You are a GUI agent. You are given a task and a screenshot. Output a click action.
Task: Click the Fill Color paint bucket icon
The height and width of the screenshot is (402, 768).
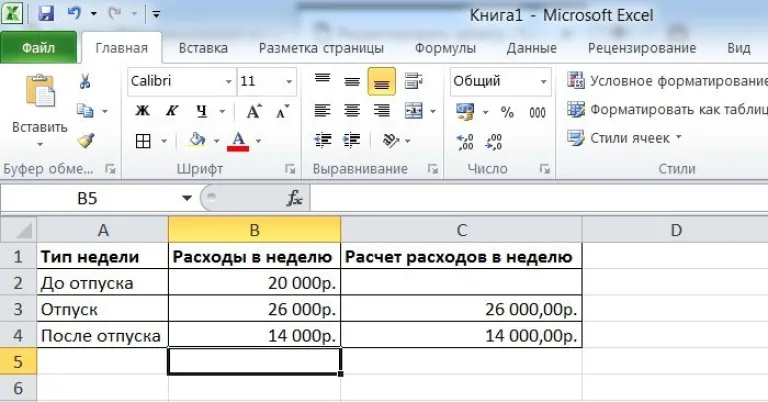197,141
